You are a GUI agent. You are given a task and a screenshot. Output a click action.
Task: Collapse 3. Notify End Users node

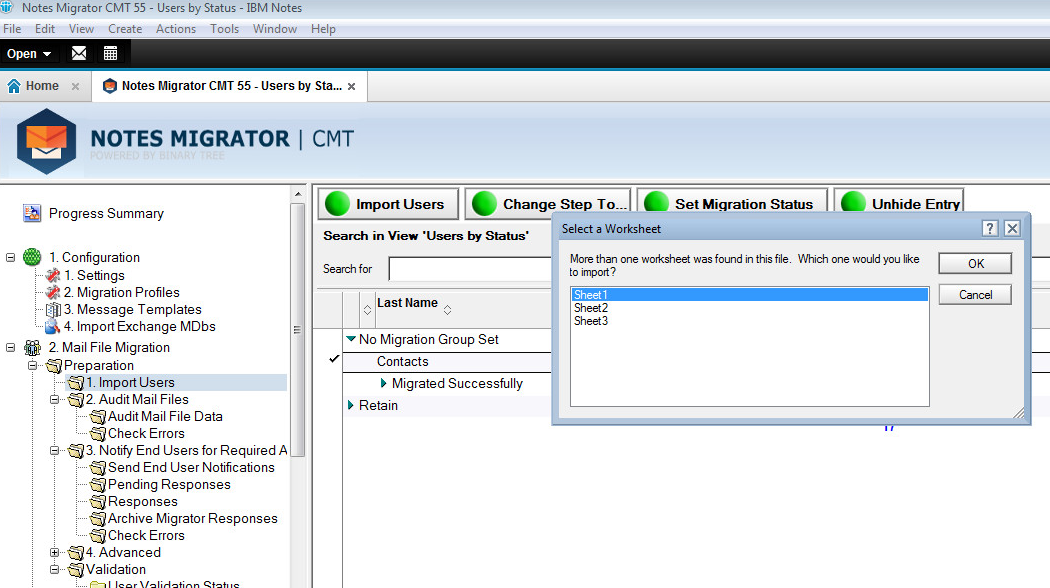[54, 451]
